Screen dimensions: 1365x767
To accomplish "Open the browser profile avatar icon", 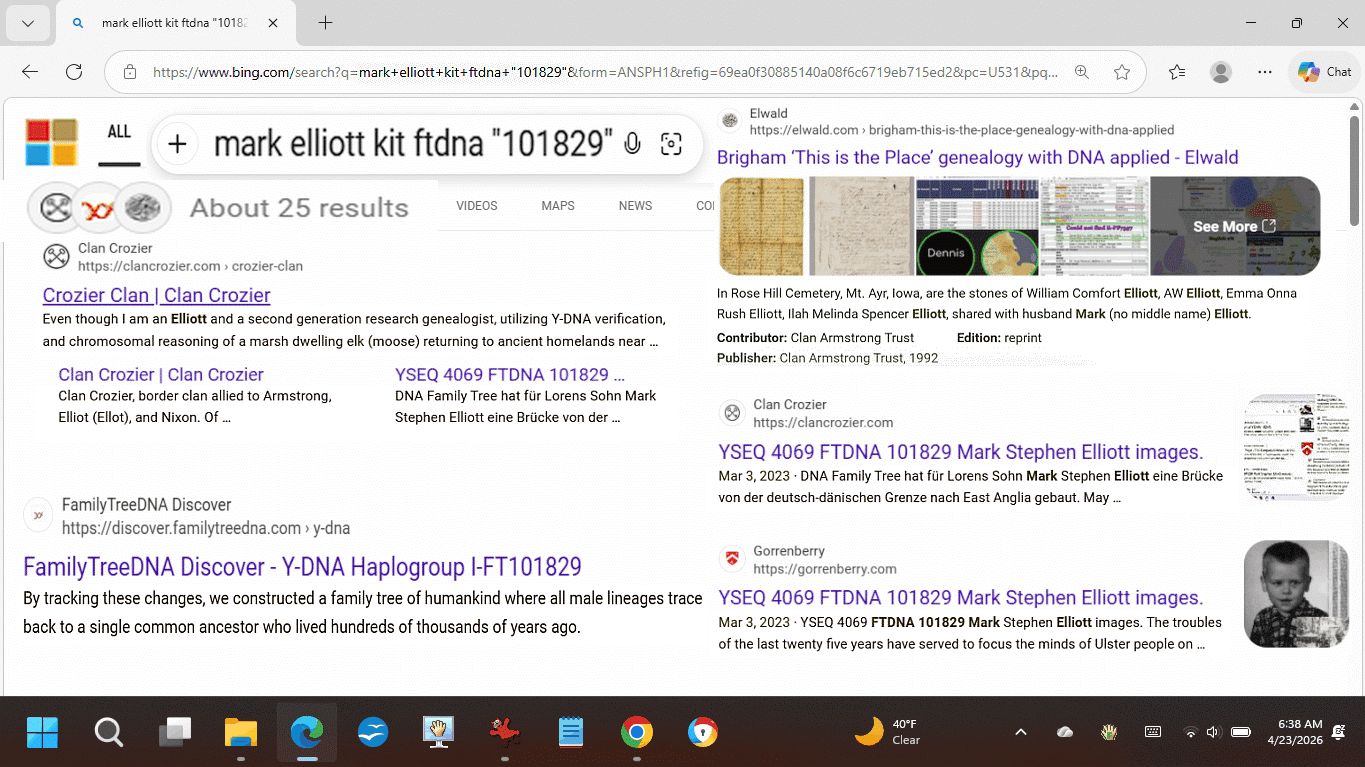I will [1221, 72].
